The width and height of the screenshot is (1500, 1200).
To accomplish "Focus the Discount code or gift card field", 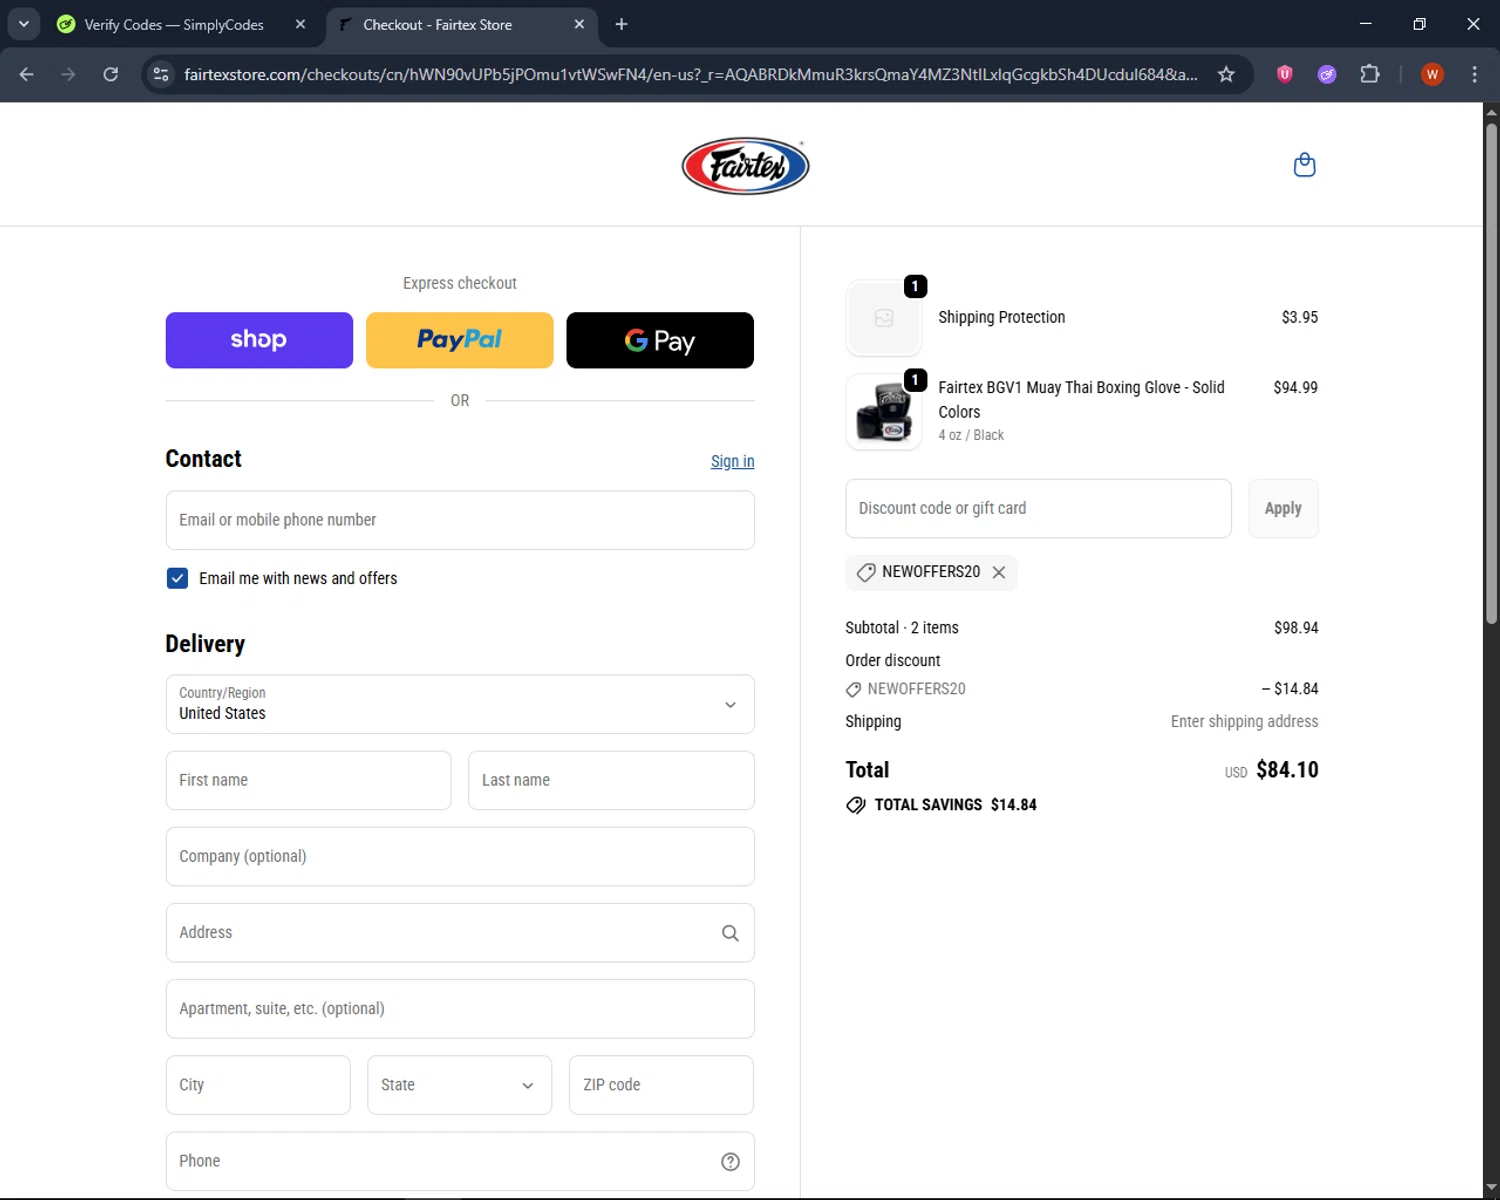I will click(1038, 508).
